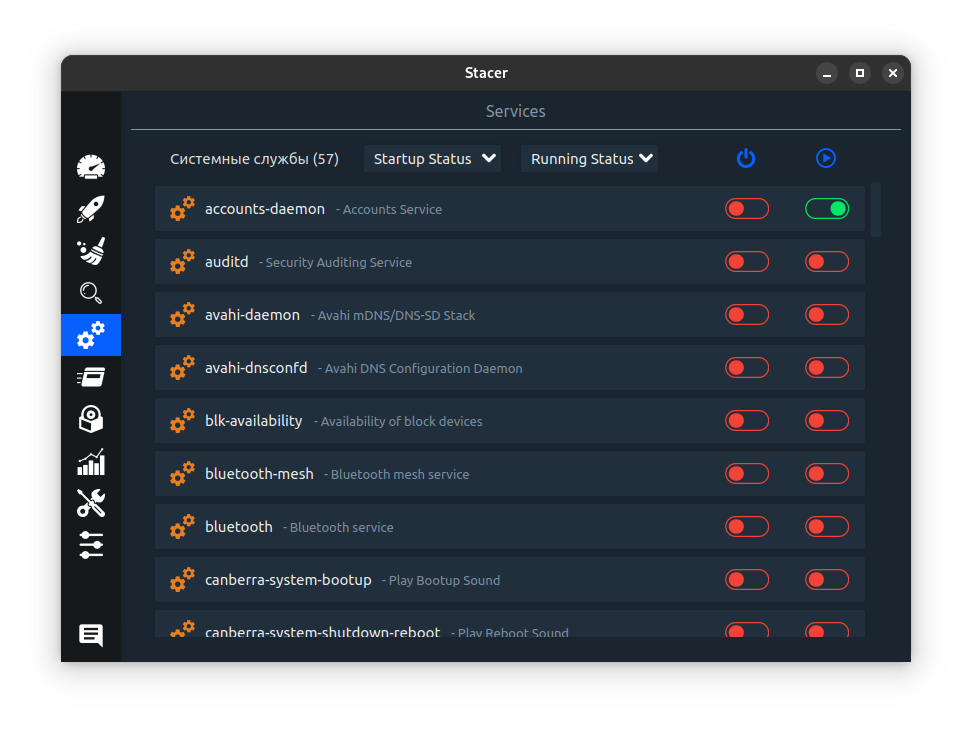Close the Stacer window
Viewport: 972px width, 729px height.
(893, 73)
